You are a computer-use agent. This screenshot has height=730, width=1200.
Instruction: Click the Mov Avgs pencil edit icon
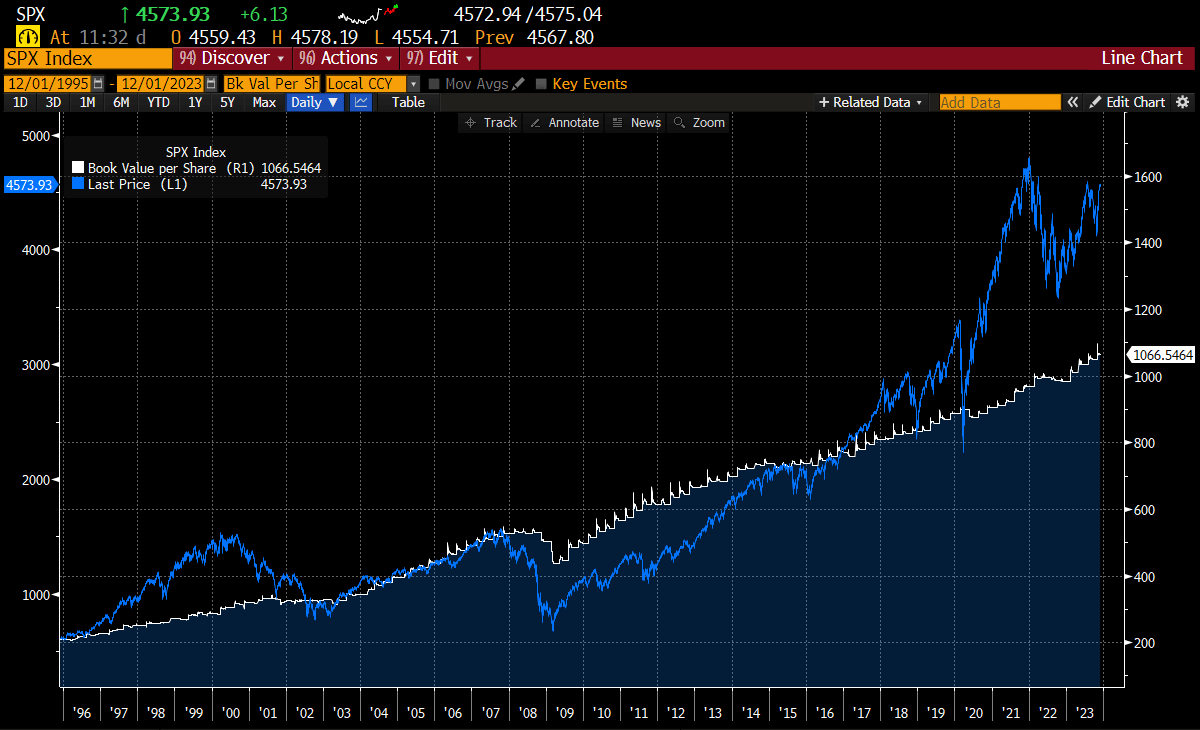tap(516, 84)
